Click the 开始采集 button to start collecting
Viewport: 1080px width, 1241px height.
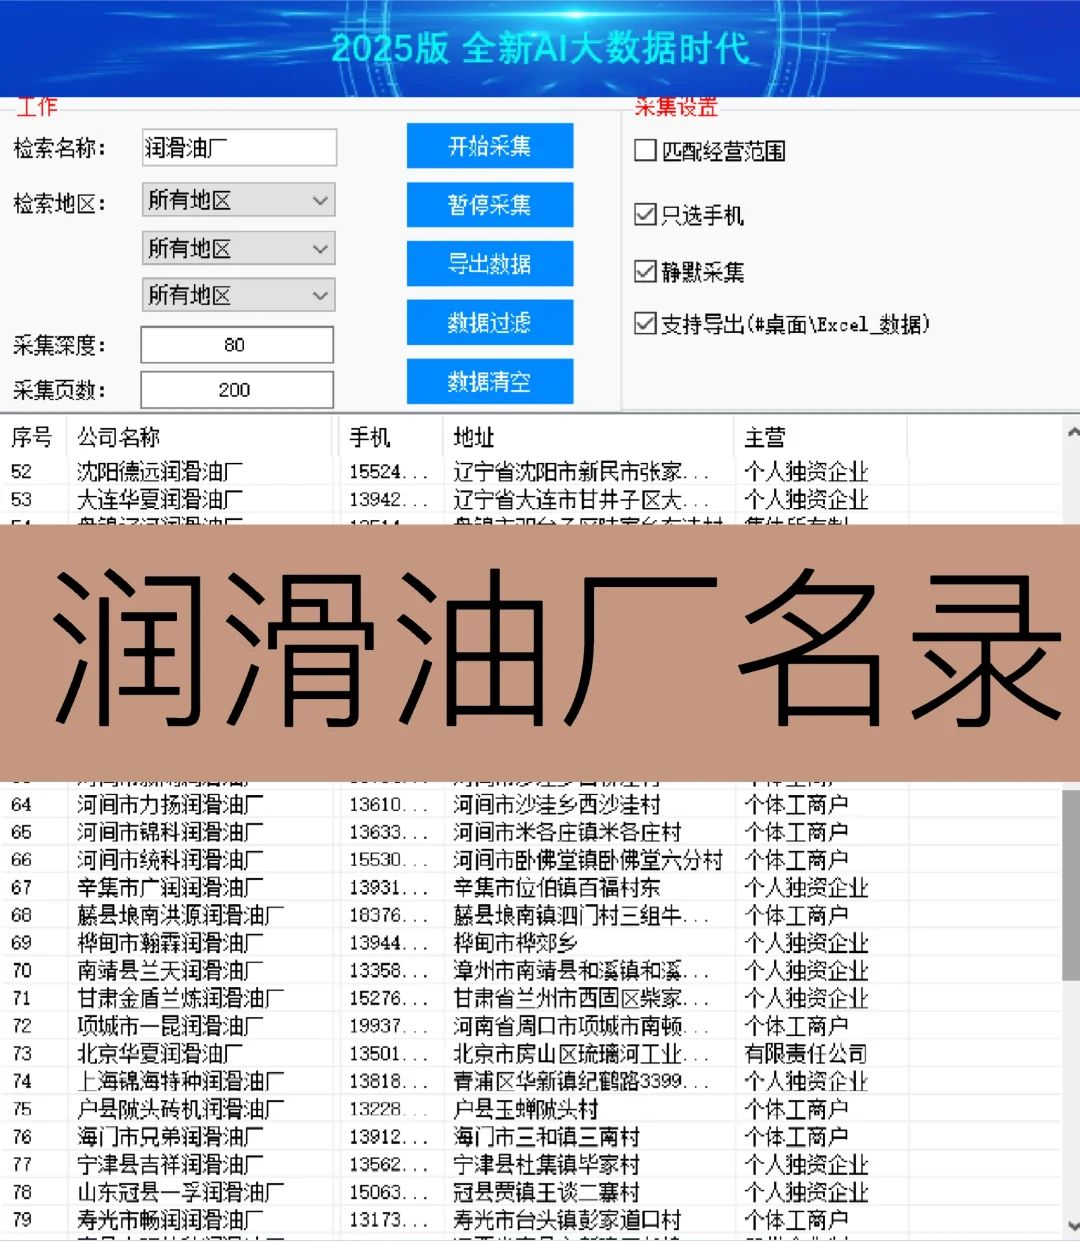tap(489, 146)
